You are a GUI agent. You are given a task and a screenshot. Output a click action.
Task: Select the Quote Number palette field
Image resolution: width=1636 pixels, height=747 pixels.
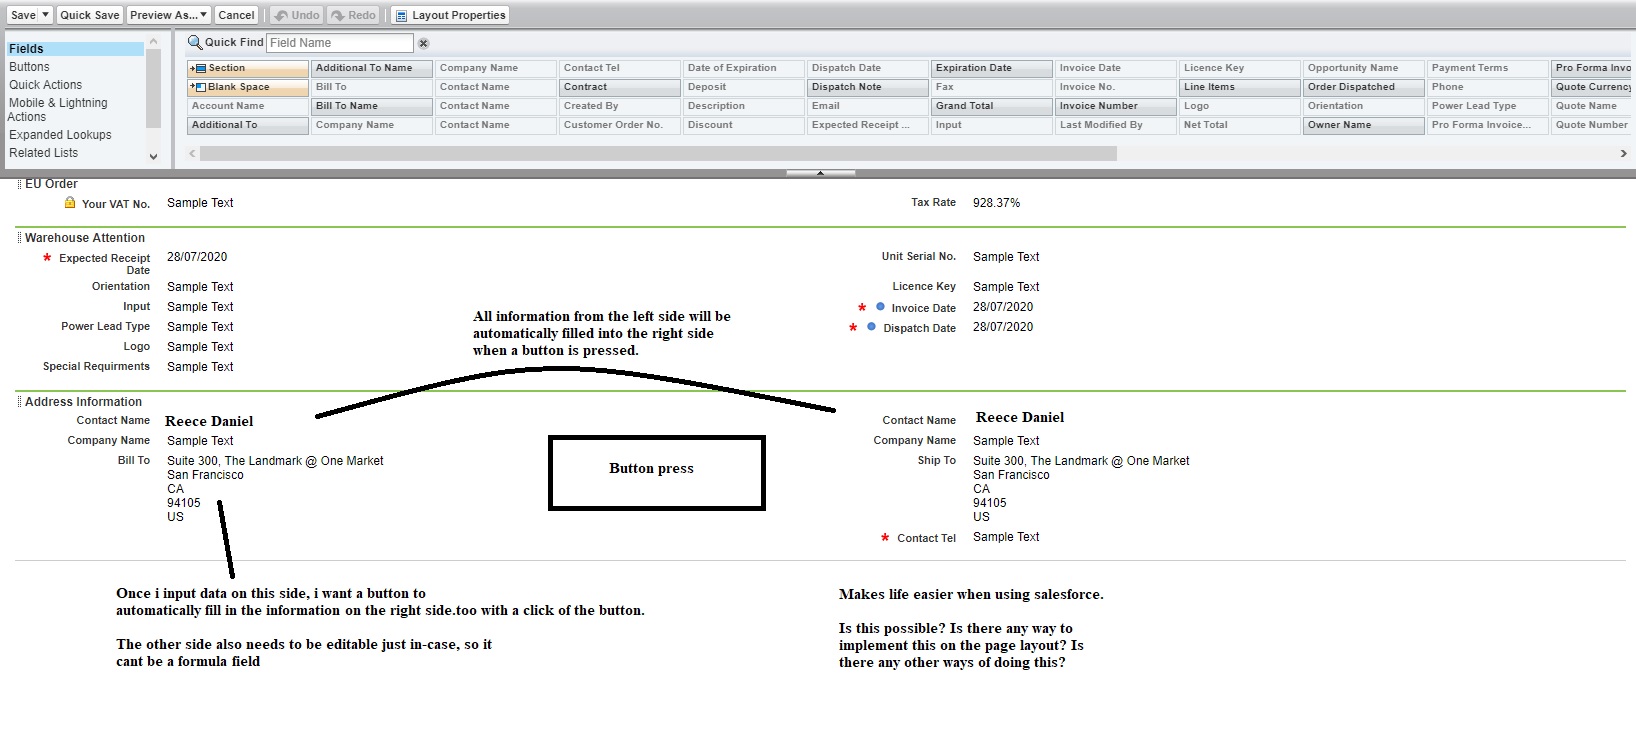1593,125
